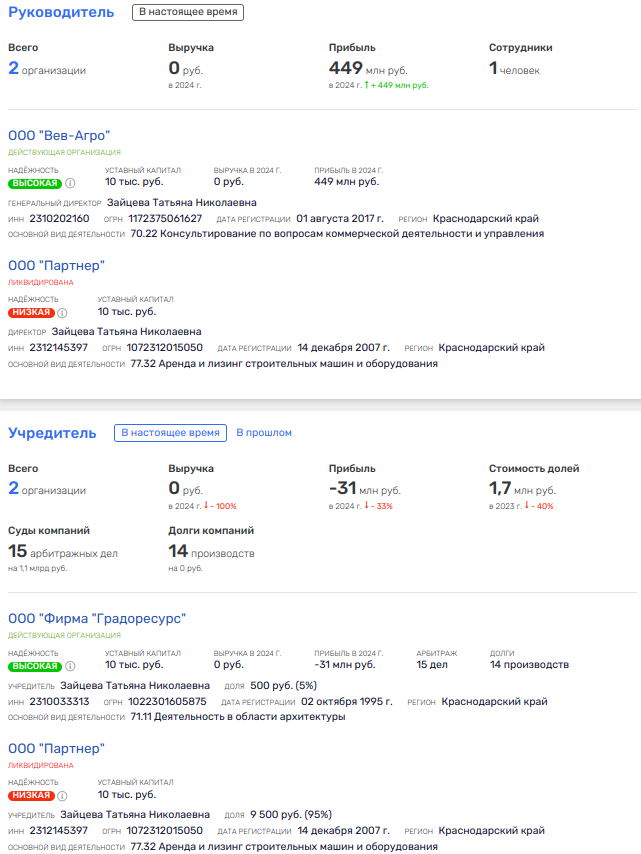Screen dimensions: 641x854
Task: Switch to 'В прошлом' founder tab
Action: point(264,432)
